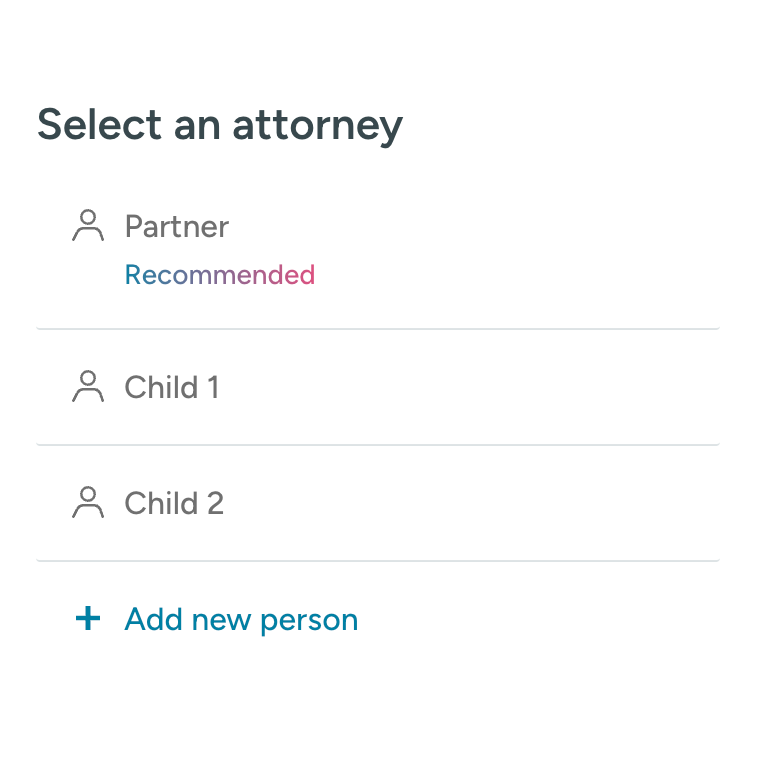Click the plus icon to add a person
This screenshot has height=768, width=770.
88,618
